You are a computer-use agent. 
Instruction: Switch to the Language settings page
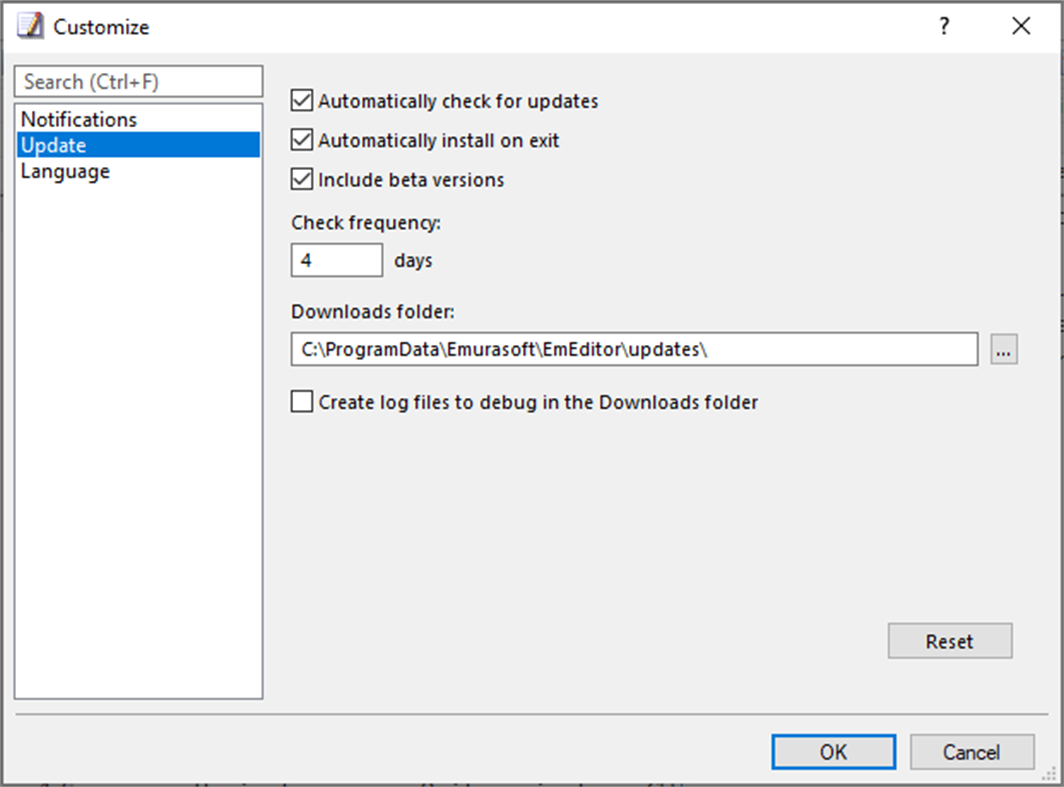(64, 171)
